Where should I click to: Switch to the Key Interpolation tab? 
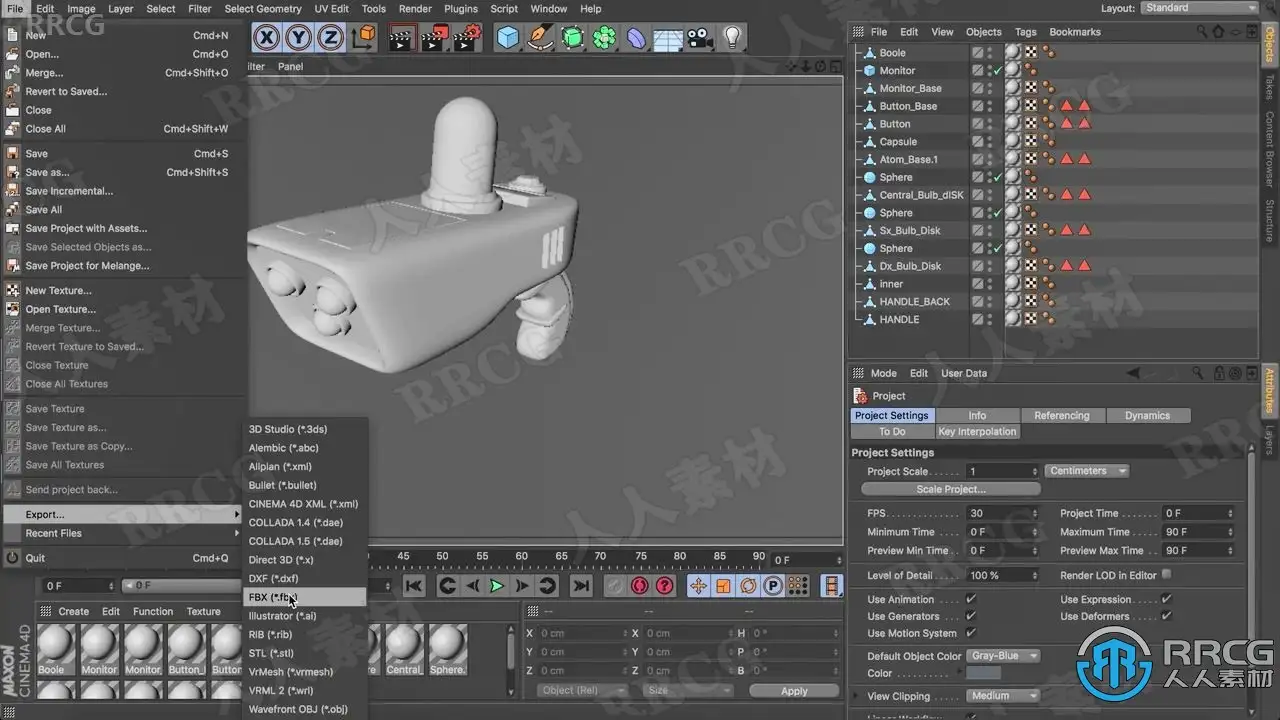coord(977,432)
